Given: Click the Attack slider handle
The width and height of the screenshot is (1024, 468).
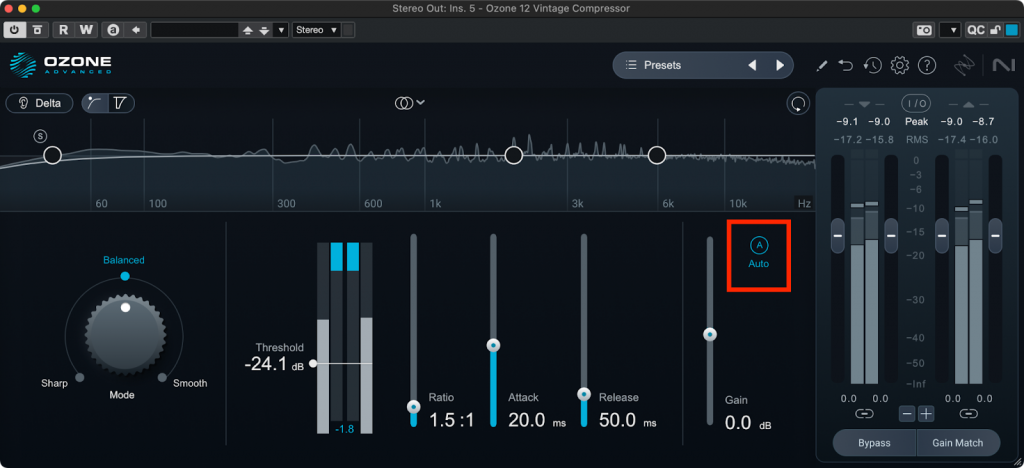Looking at the screenshot, I should 492,345.
